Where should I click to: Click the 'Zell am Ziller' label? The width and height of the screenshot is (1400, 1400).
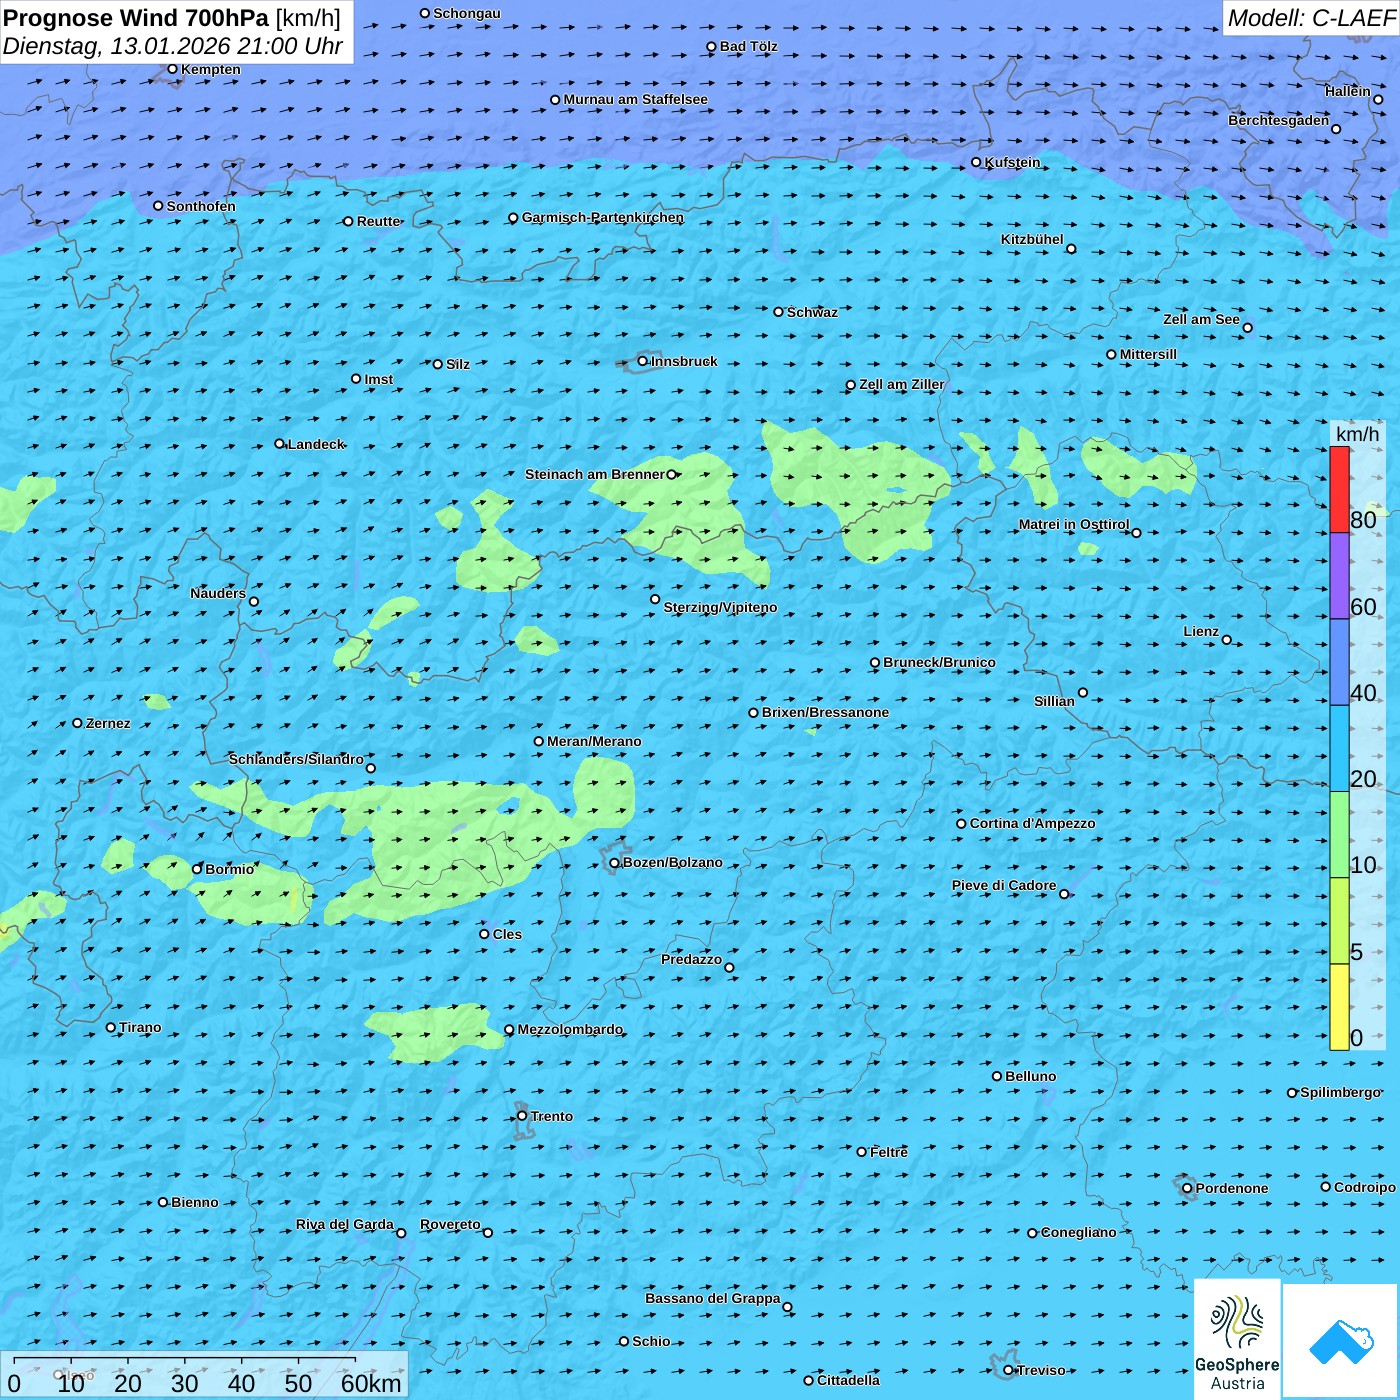point(902,384)
